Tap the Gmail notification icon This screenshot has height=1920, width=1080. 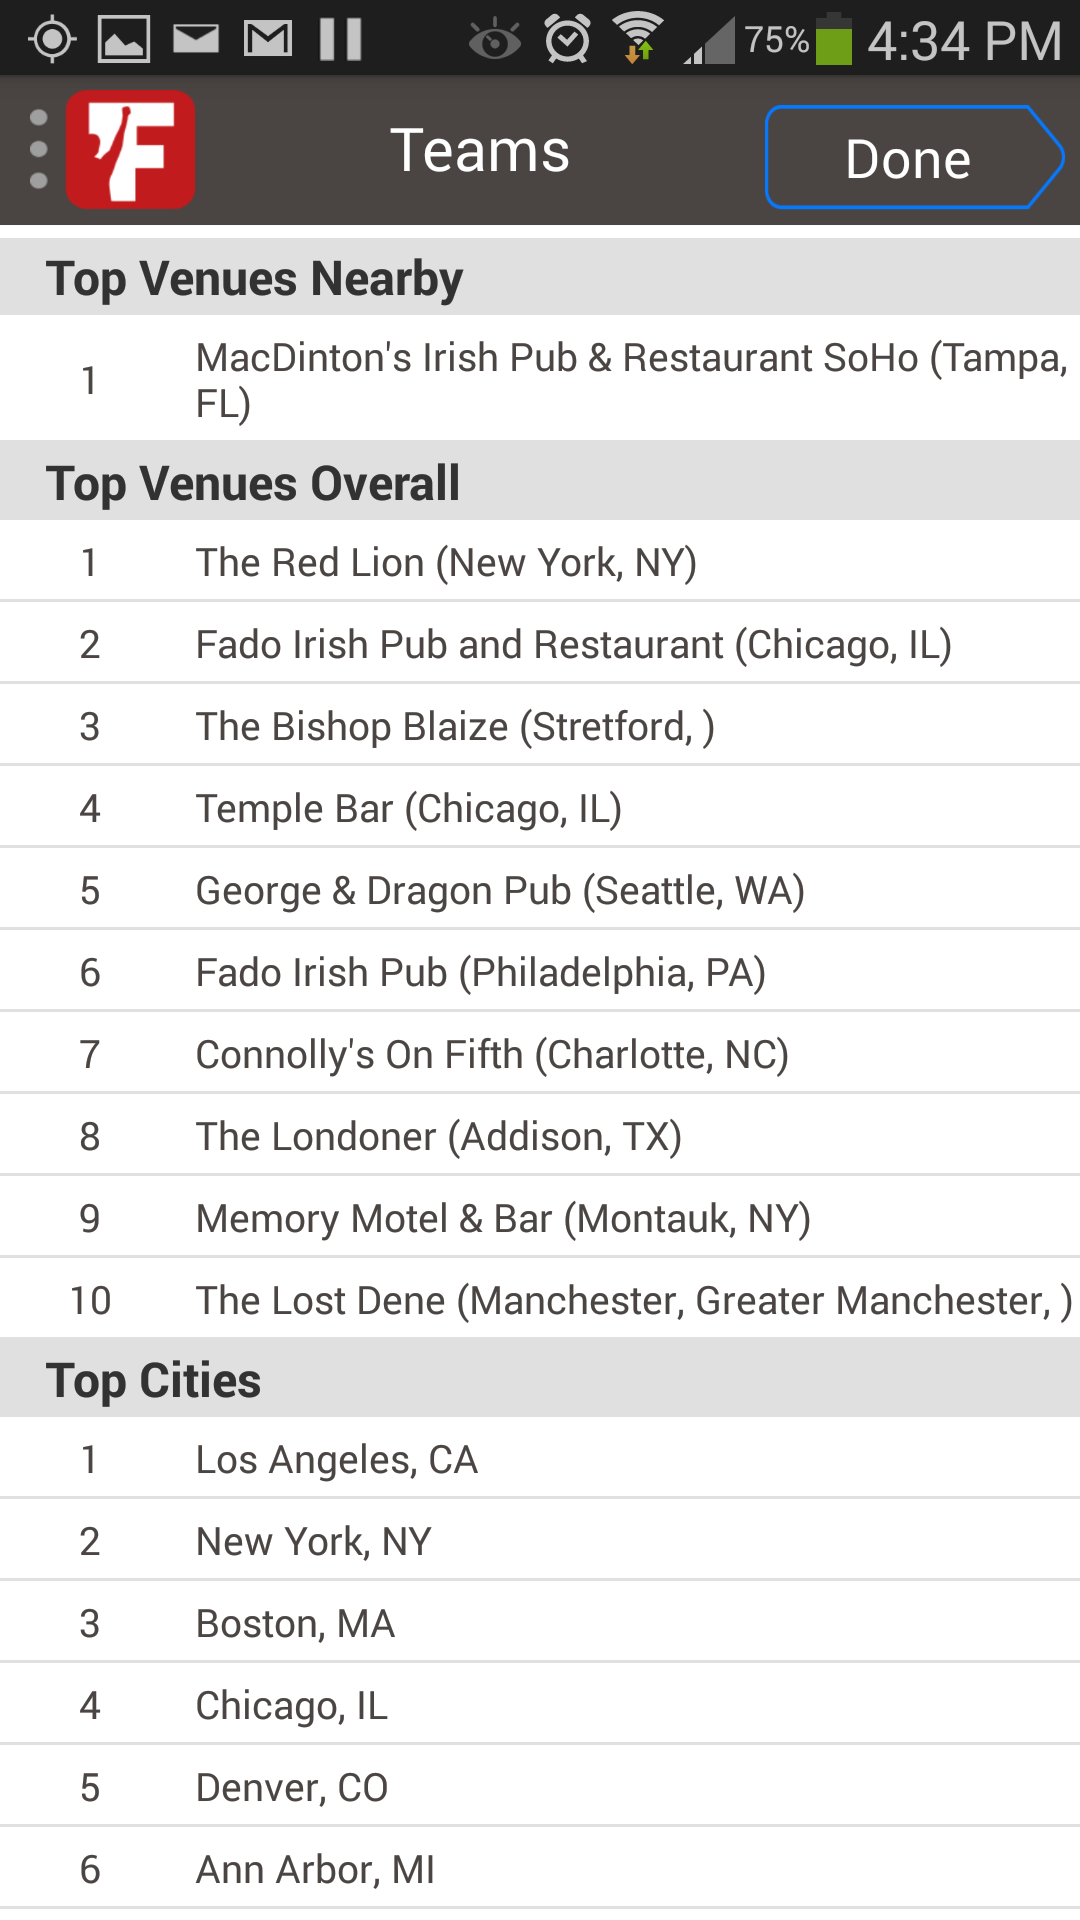coord(268,40)
